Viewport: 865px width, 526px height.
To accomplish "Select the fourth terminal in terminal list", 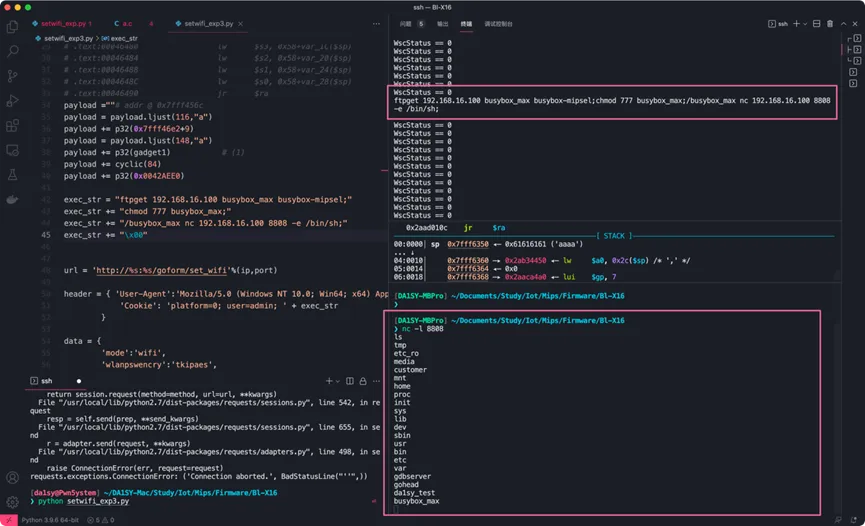I will (x=853, y=72).
